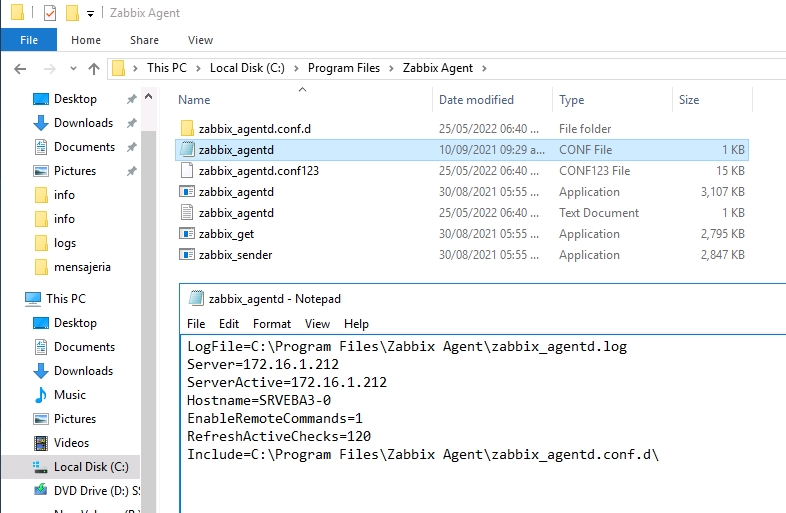Image resolution: width=786 pixels, height=513 pixels.
Task: Open the Share ribbon tab
Action: click(x=144, y=40)
